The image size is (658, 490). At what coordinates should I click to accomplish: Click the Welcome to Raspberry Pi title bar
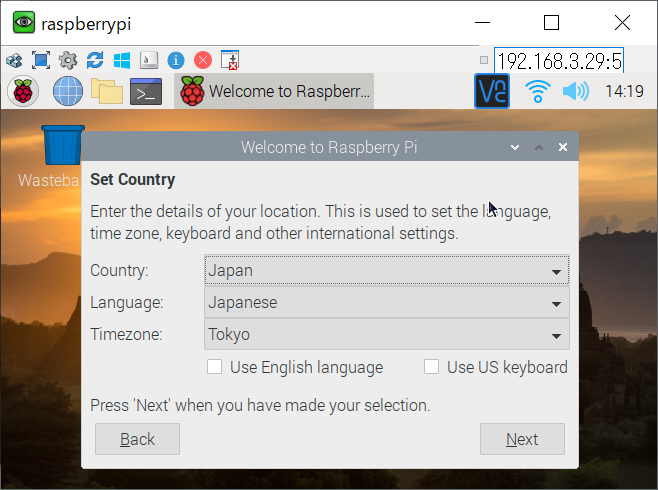pos(329,147)
